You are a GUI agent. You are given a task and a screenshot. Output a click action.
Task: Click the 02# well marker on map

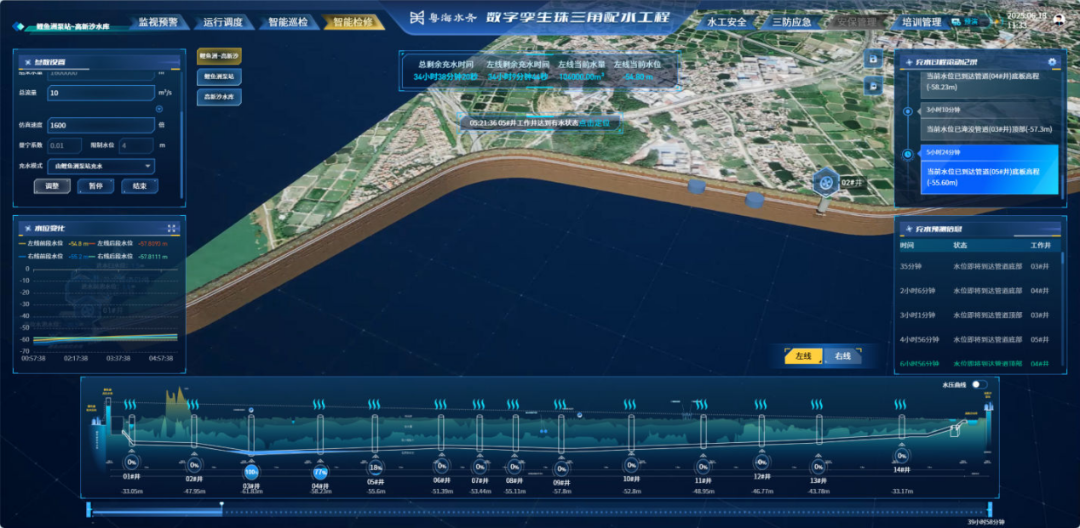[826, 182]
